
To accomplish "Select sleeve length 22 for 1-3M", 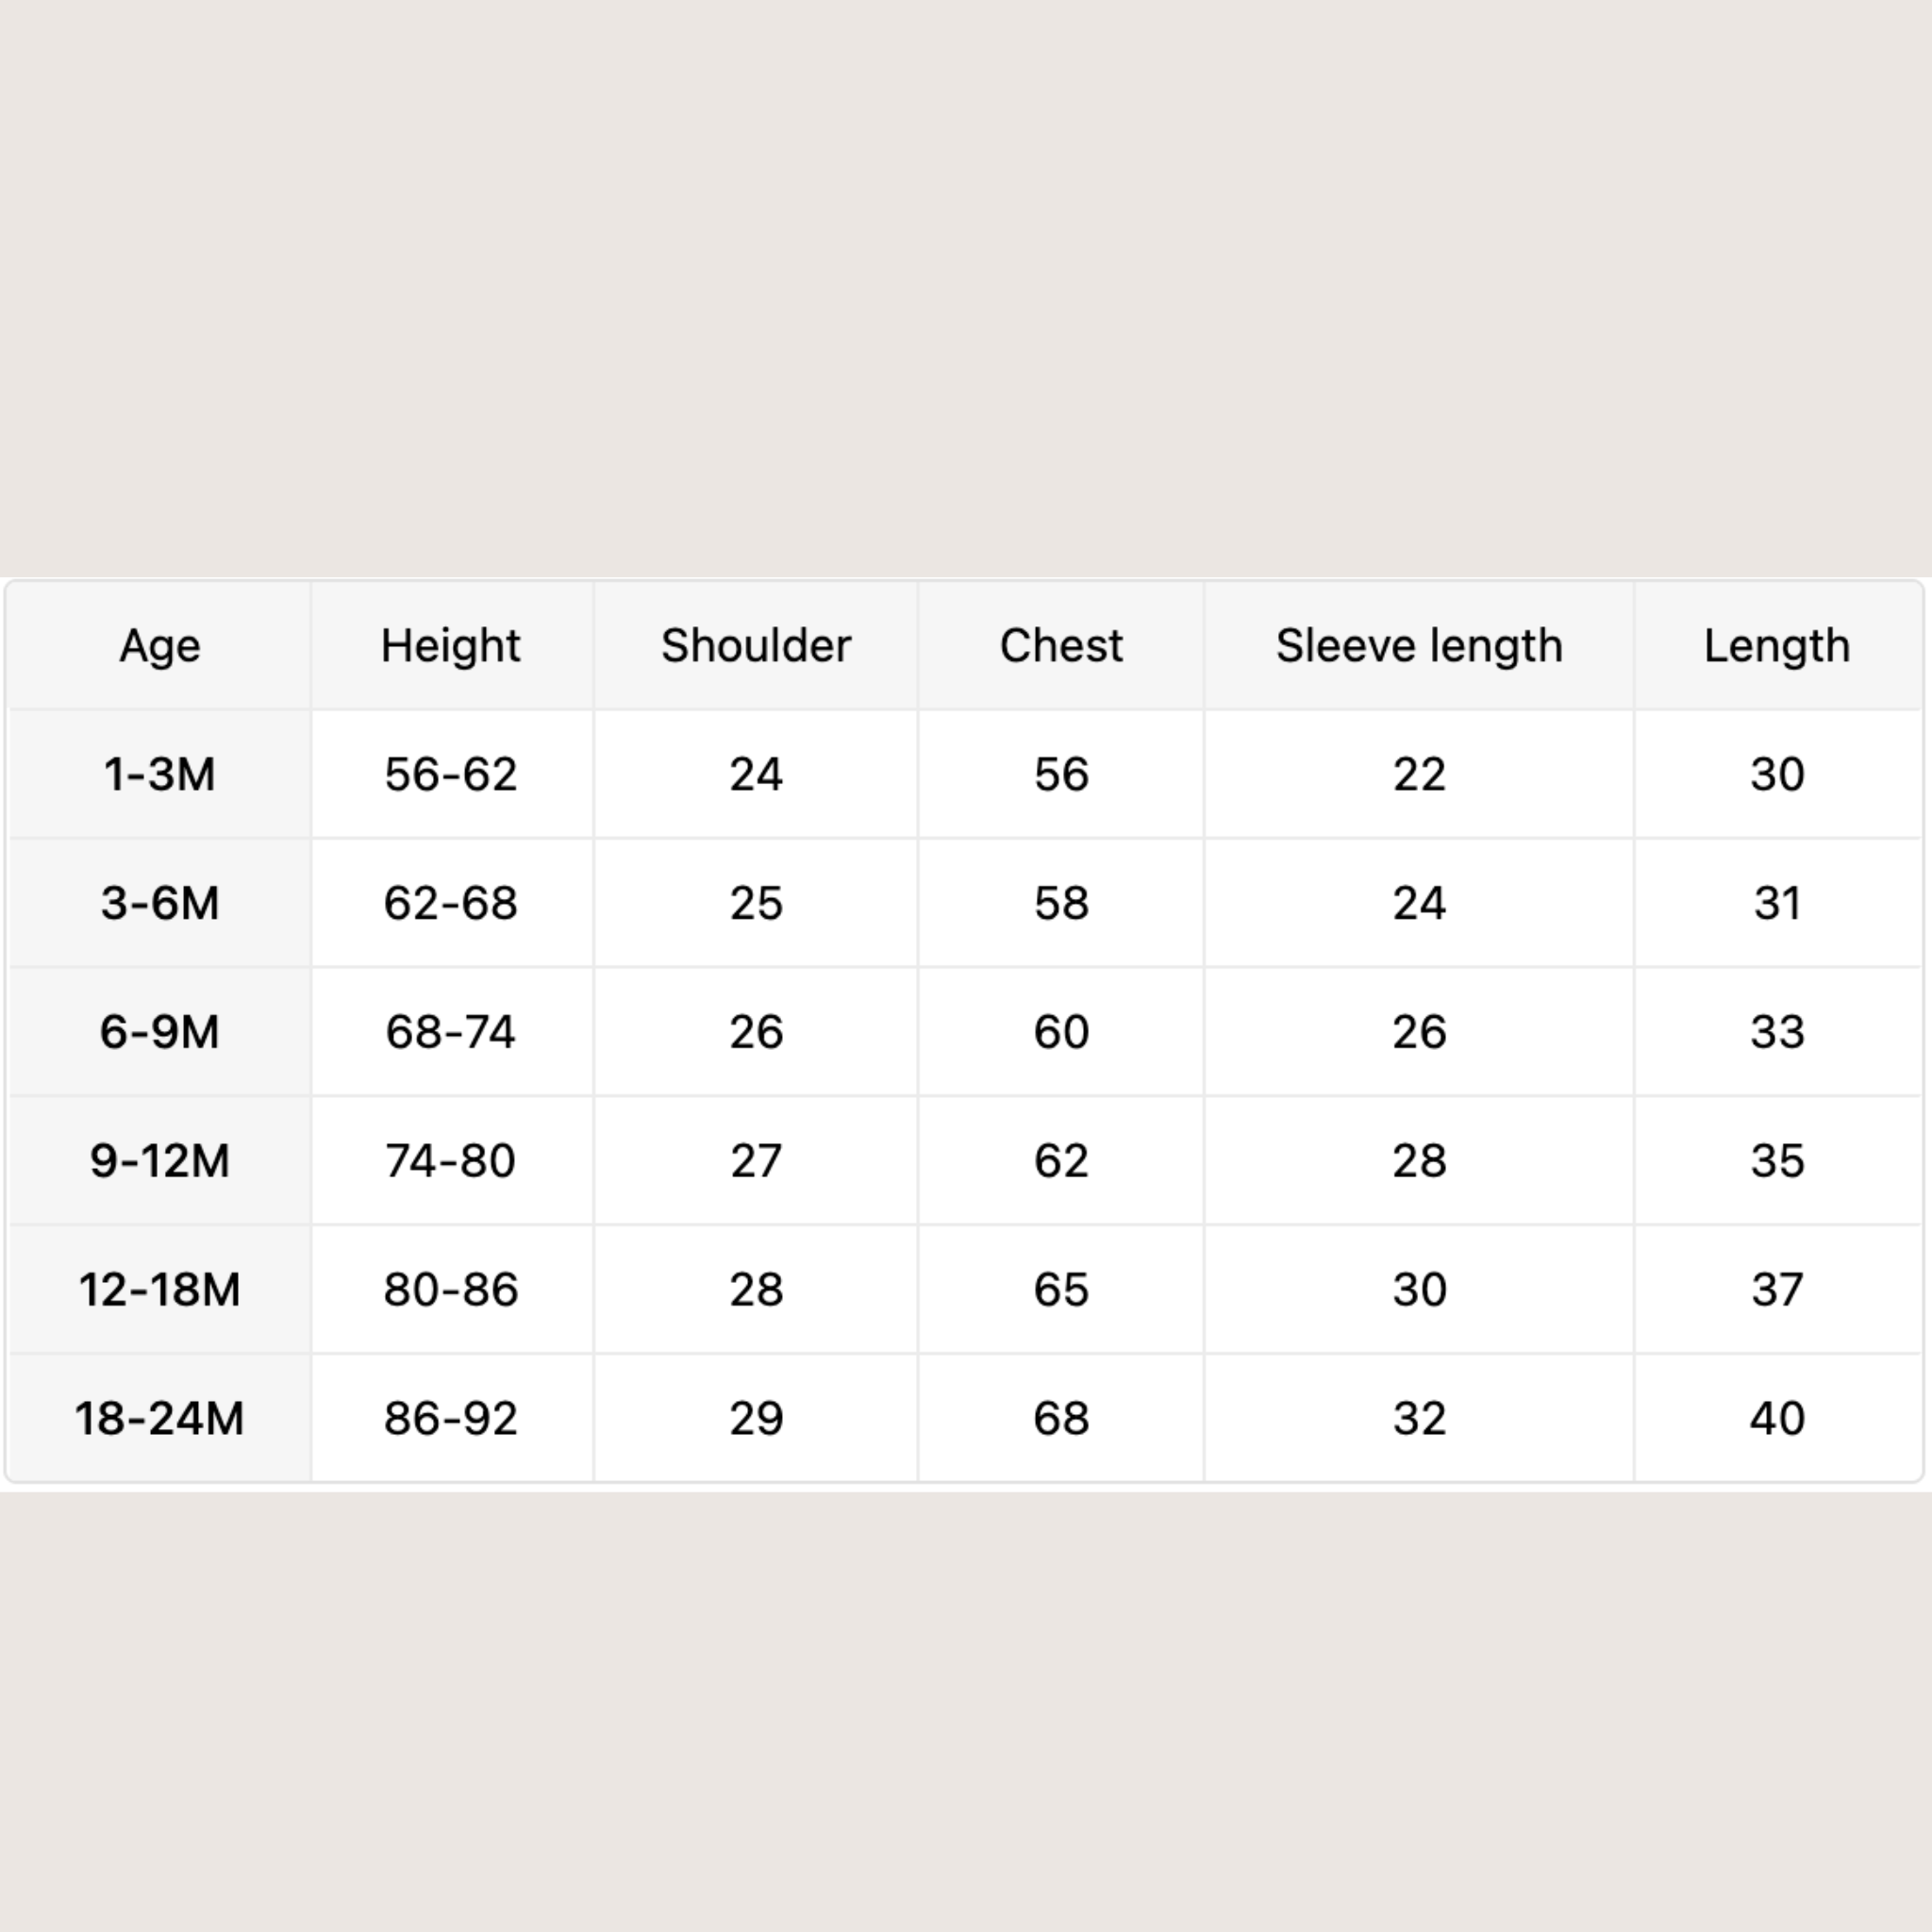I will (1419, 775).
